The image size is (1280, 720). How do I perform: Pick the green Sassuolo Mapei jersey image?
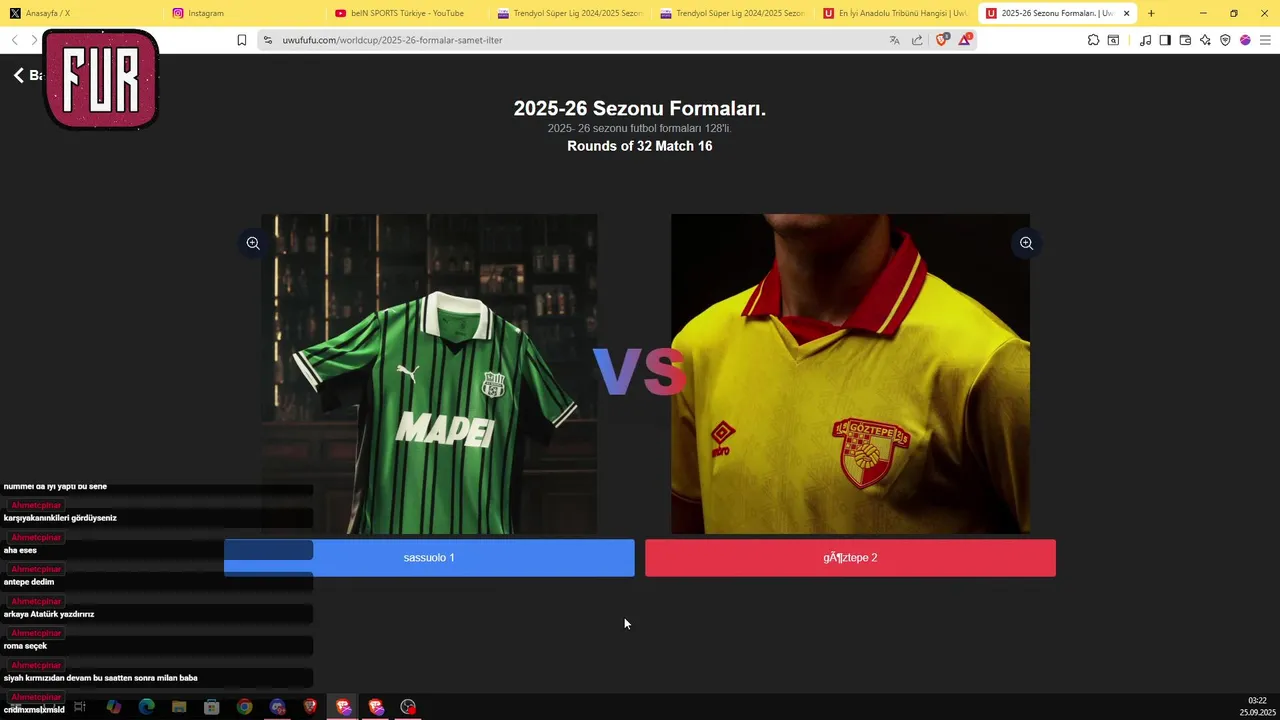429,374
